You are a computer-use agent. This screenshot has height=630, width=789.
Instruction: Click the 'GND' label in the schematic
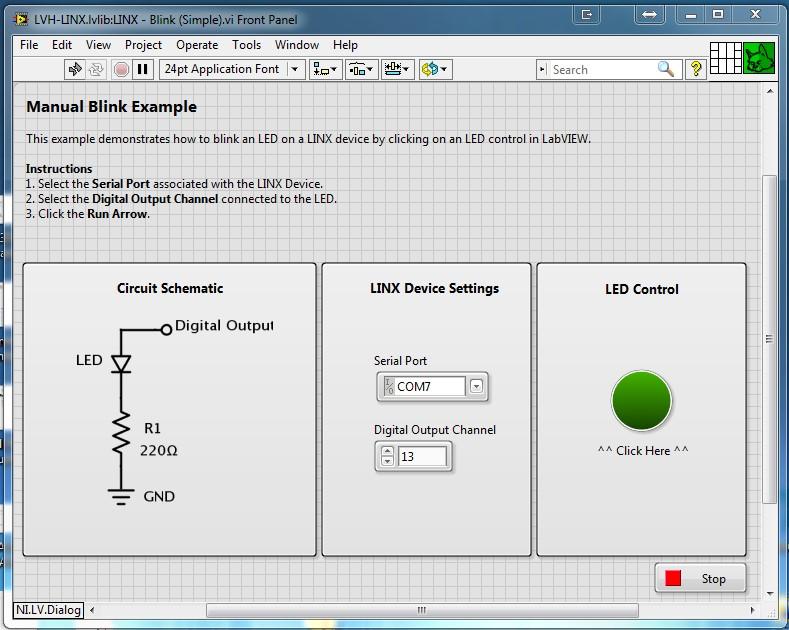159,497
